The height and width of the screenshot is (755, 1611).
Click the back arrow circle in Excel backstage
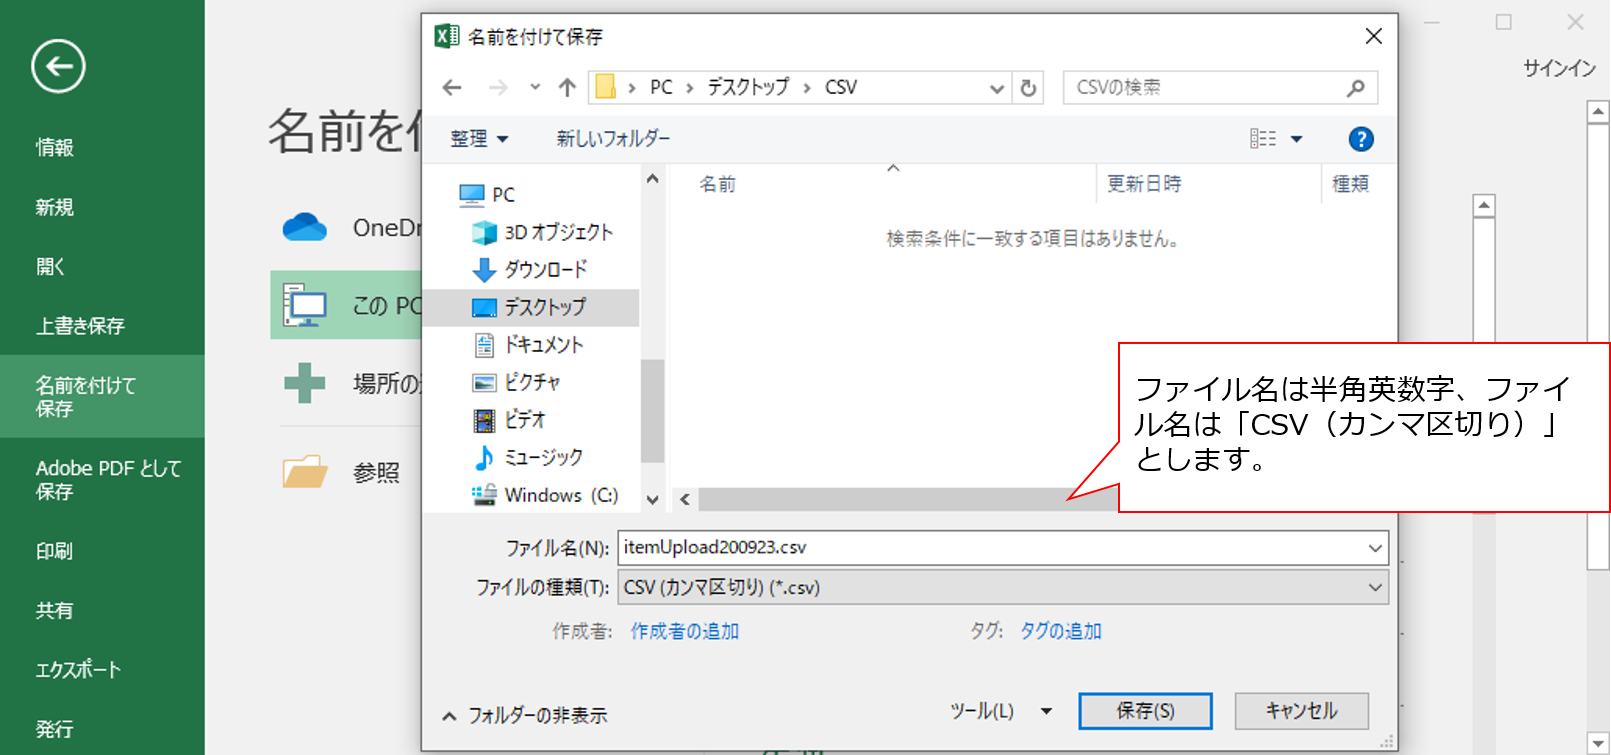pos(58,67)
